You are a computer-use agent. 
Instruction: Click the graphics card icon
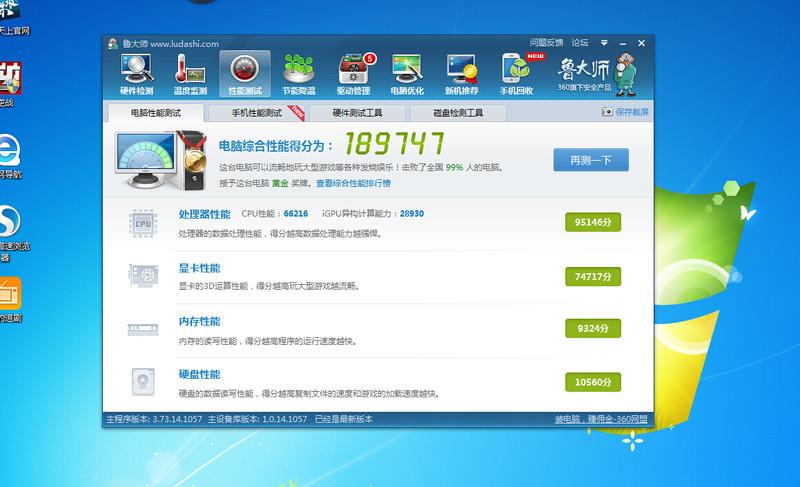click(x=143, y=276)
